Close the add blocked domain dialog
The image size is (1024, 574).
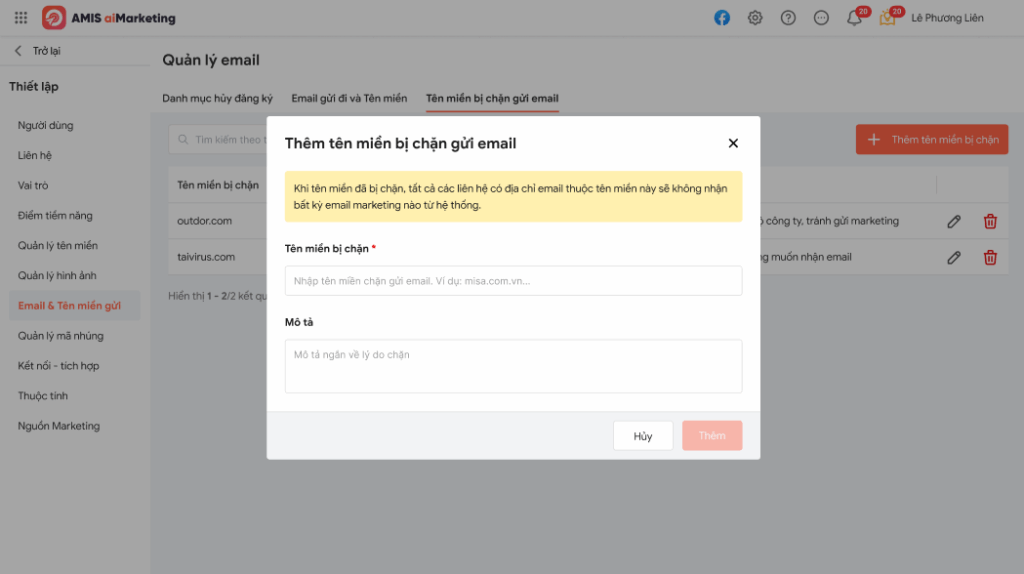click(733, 143)
